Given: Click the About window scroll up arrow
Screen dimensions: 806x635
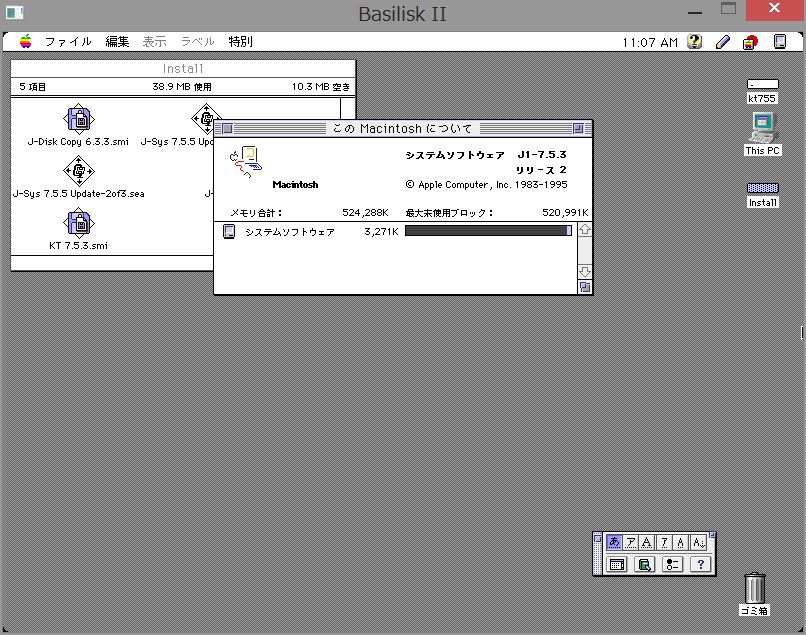Looking at the screenshot, I should pyautogui.click(x=585, y=229).
